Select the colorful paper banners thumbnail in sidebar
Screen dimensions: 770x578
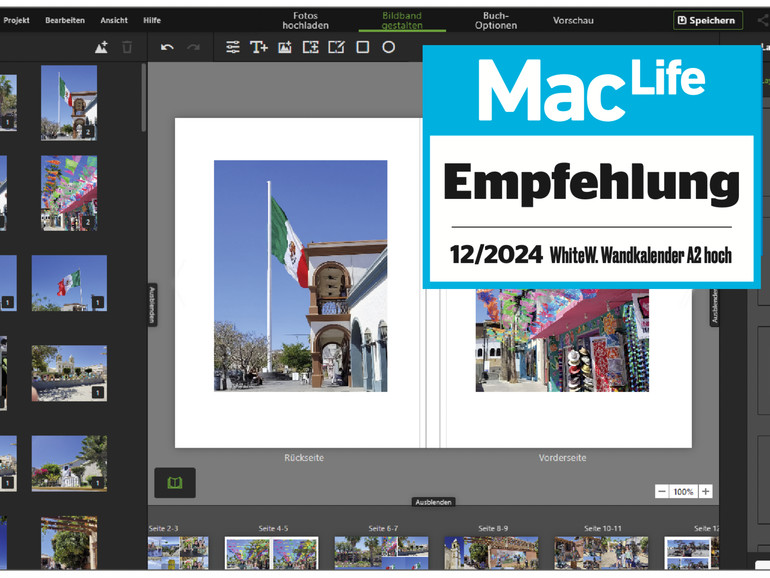(x=69, y=193)
